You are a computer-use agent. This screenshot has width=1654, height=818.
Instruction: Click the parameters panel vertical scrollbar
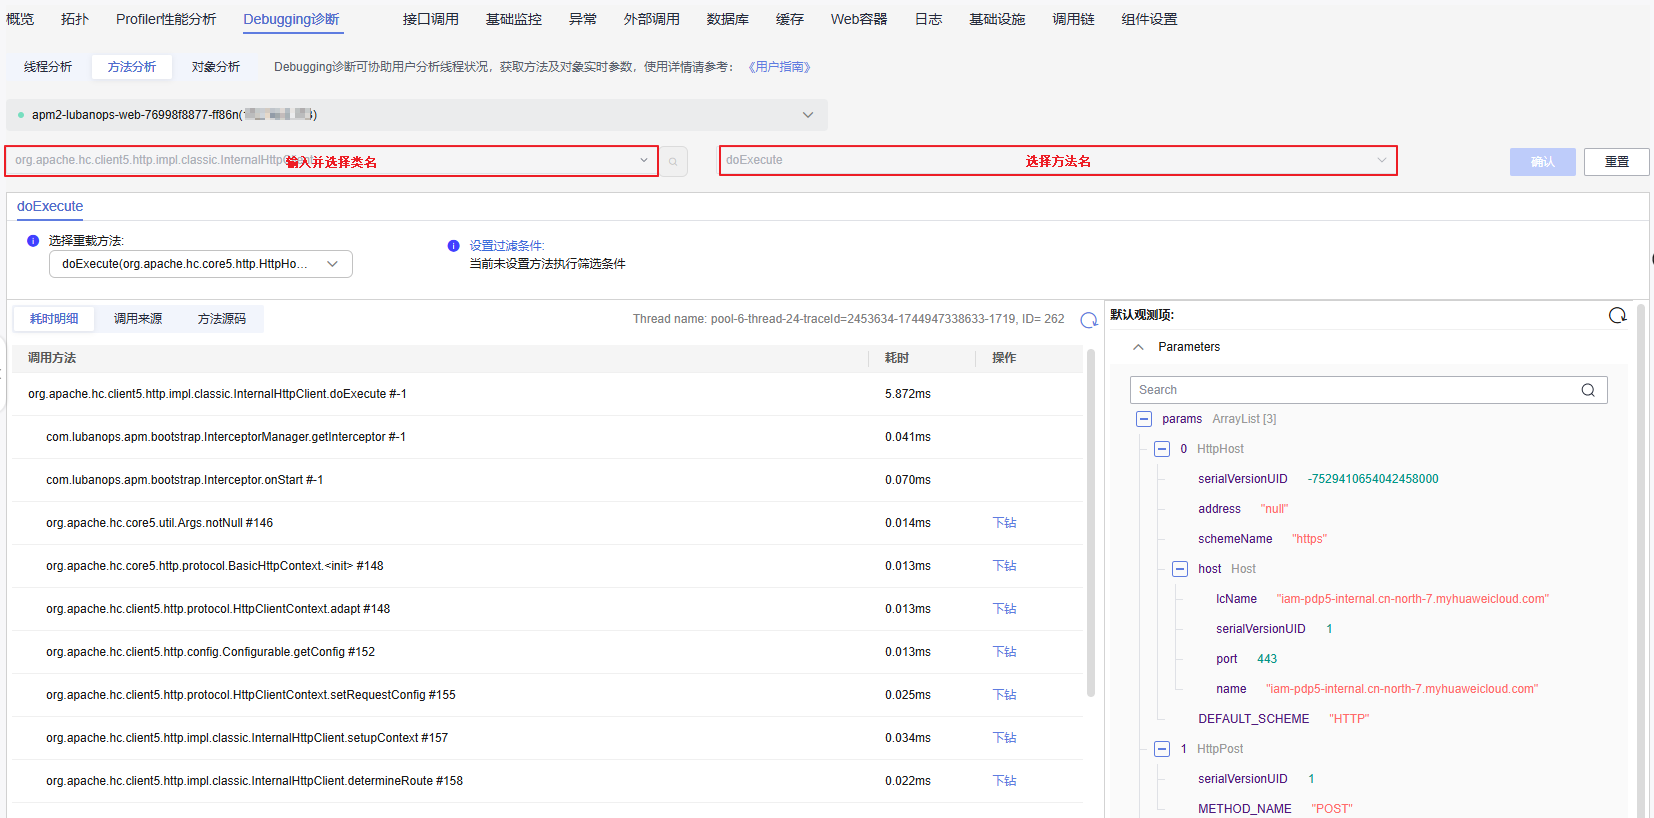[1641, 560]
